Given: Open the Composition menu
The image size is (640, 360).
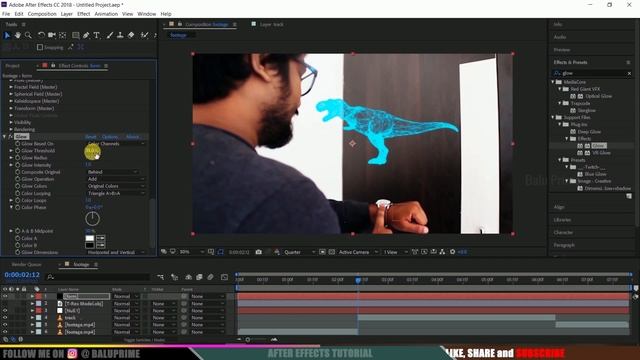Looking at the screenshot, I should point(42,14).
